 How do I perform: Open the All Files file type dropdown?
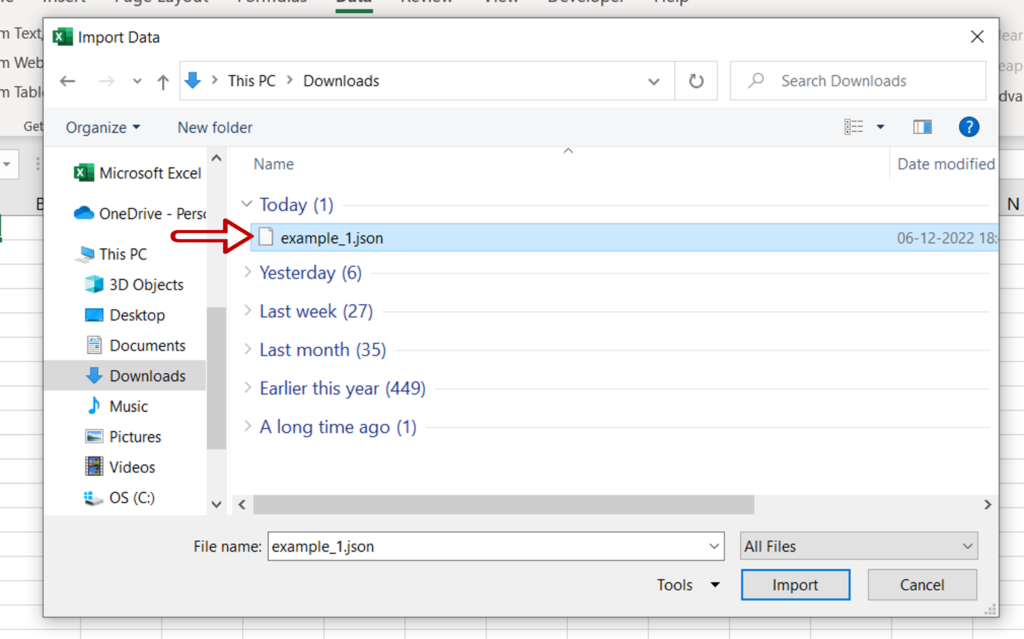[858, 546]
